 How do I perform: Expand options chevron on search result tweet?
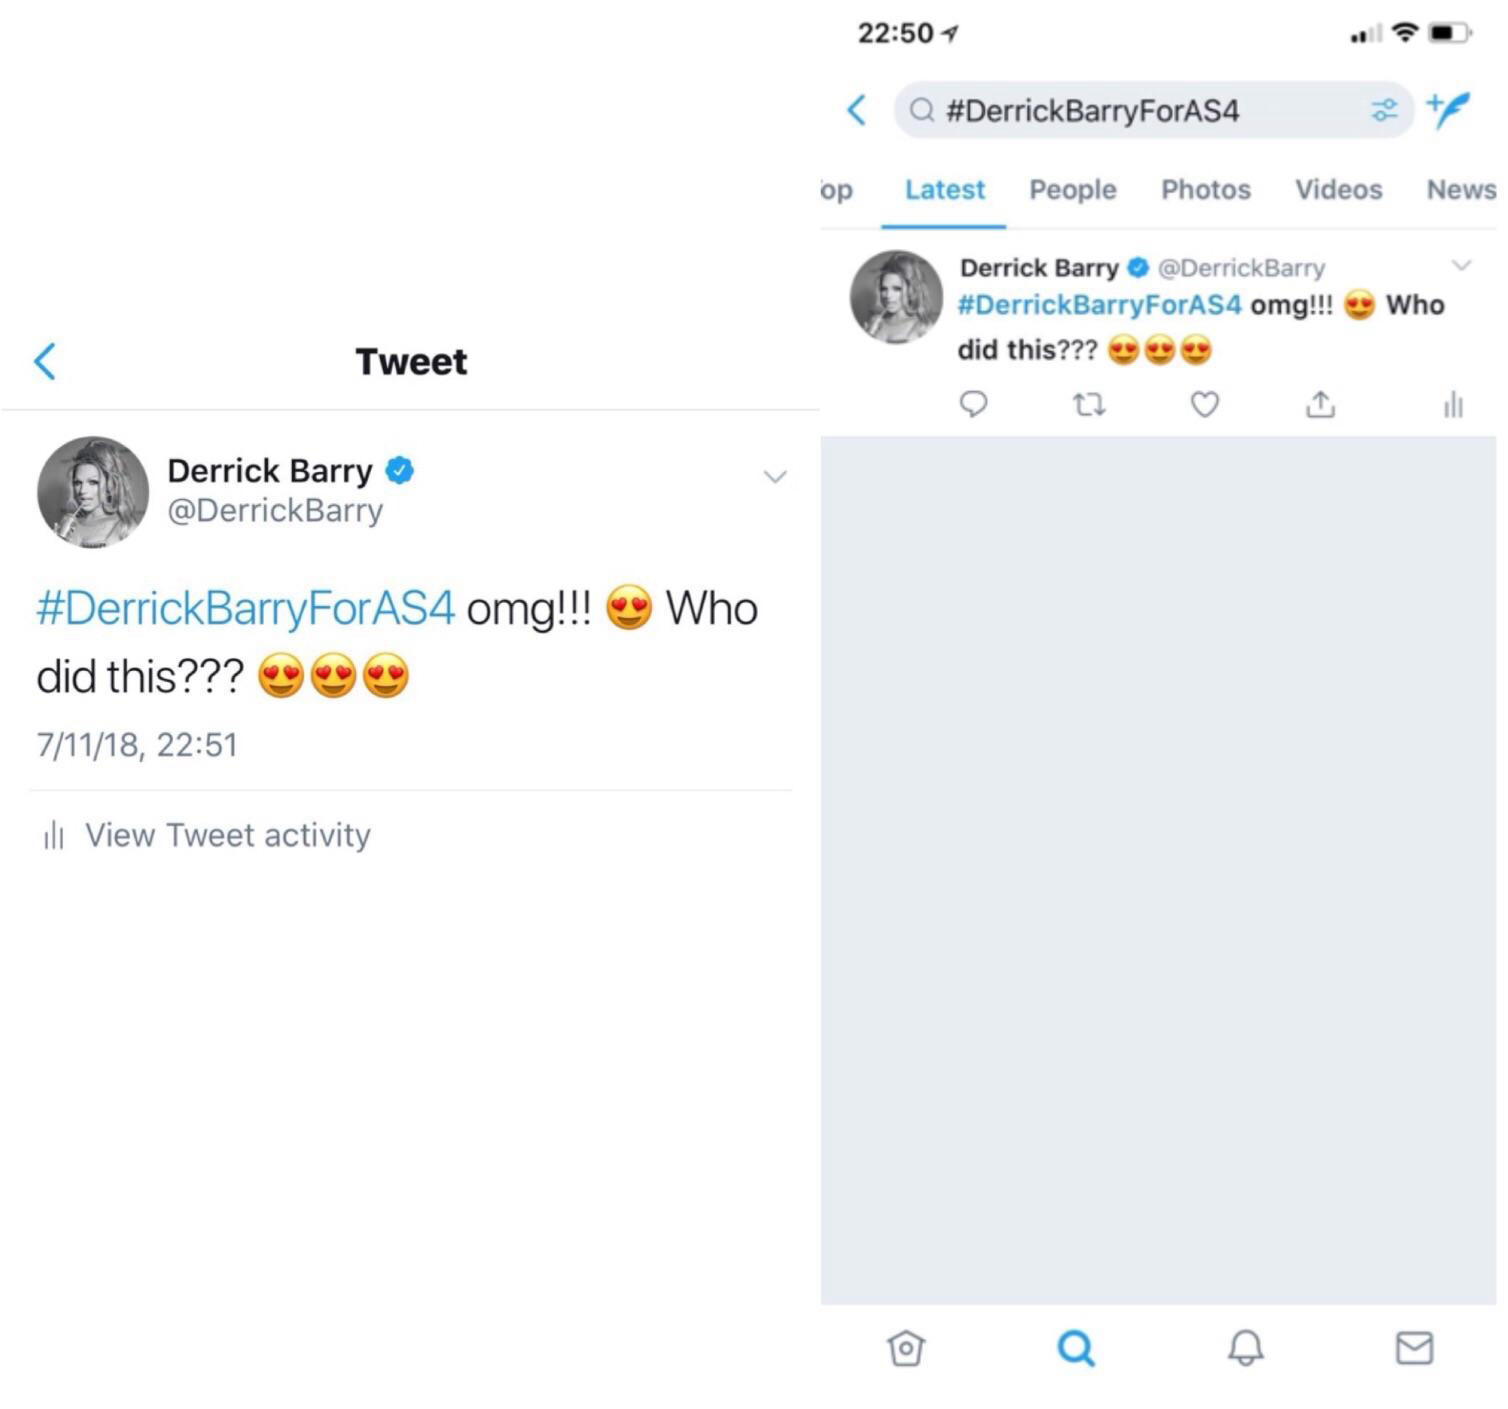click(x=1462, y=265)
